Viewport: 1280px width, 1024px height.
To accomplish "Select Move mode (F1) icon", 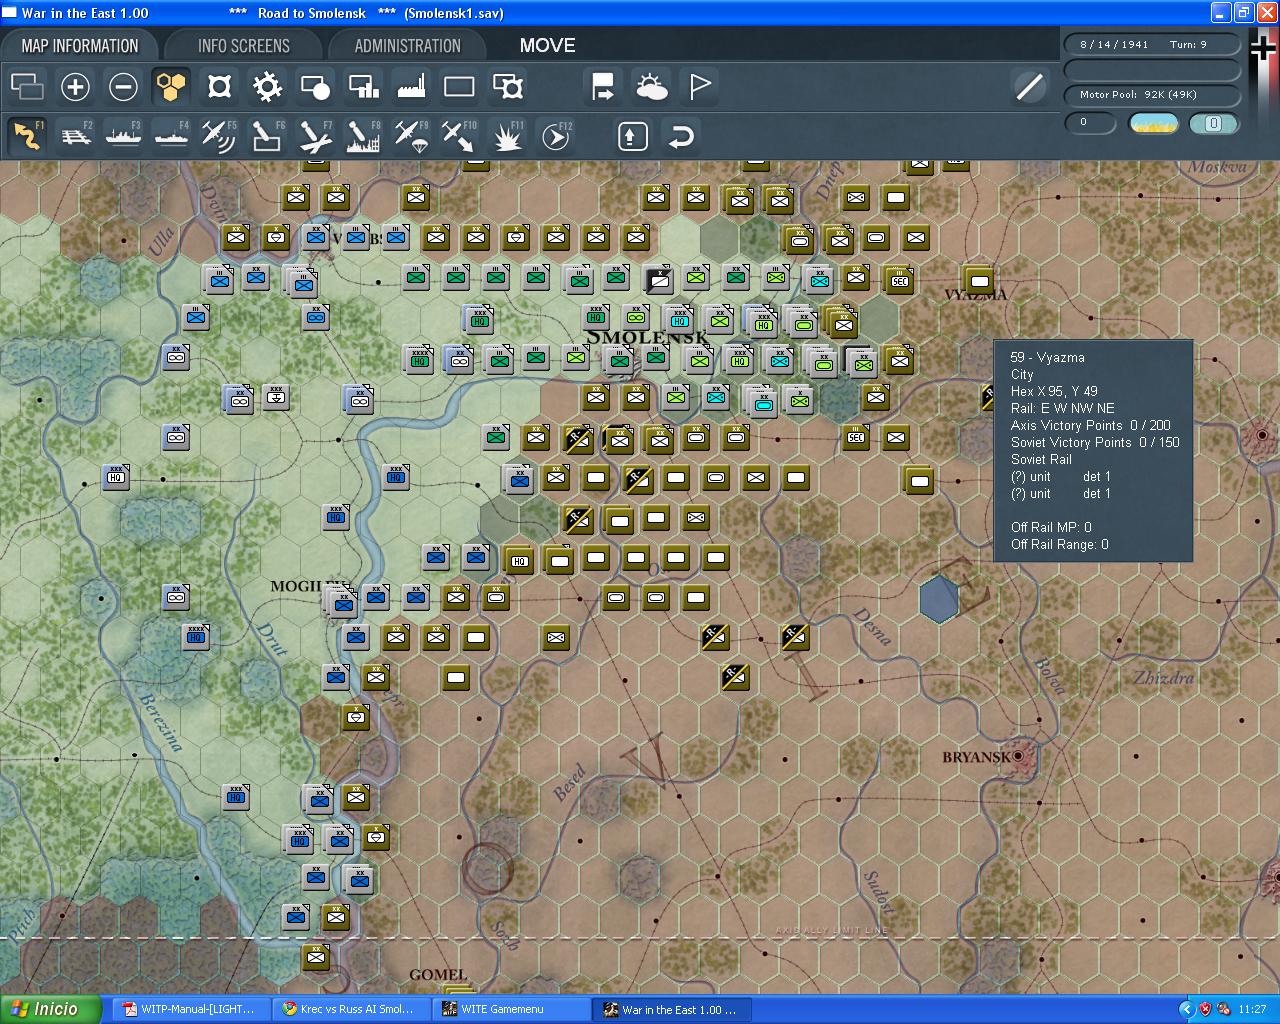I will pyautogui.click(x=27, y=135).
